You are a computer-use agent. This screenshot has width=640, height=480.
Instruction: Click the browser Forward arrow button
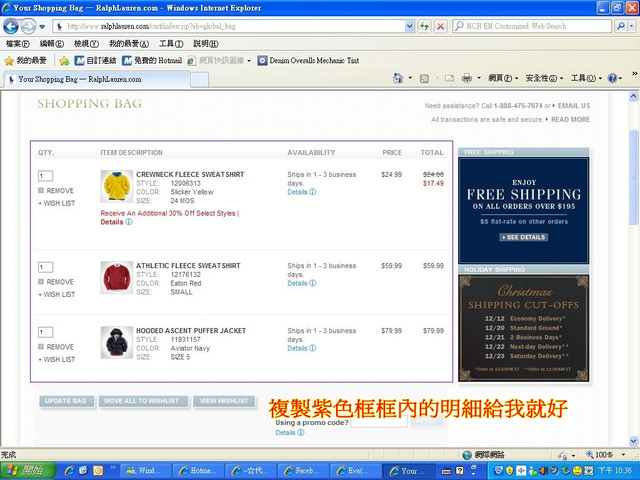pos(28,27)
